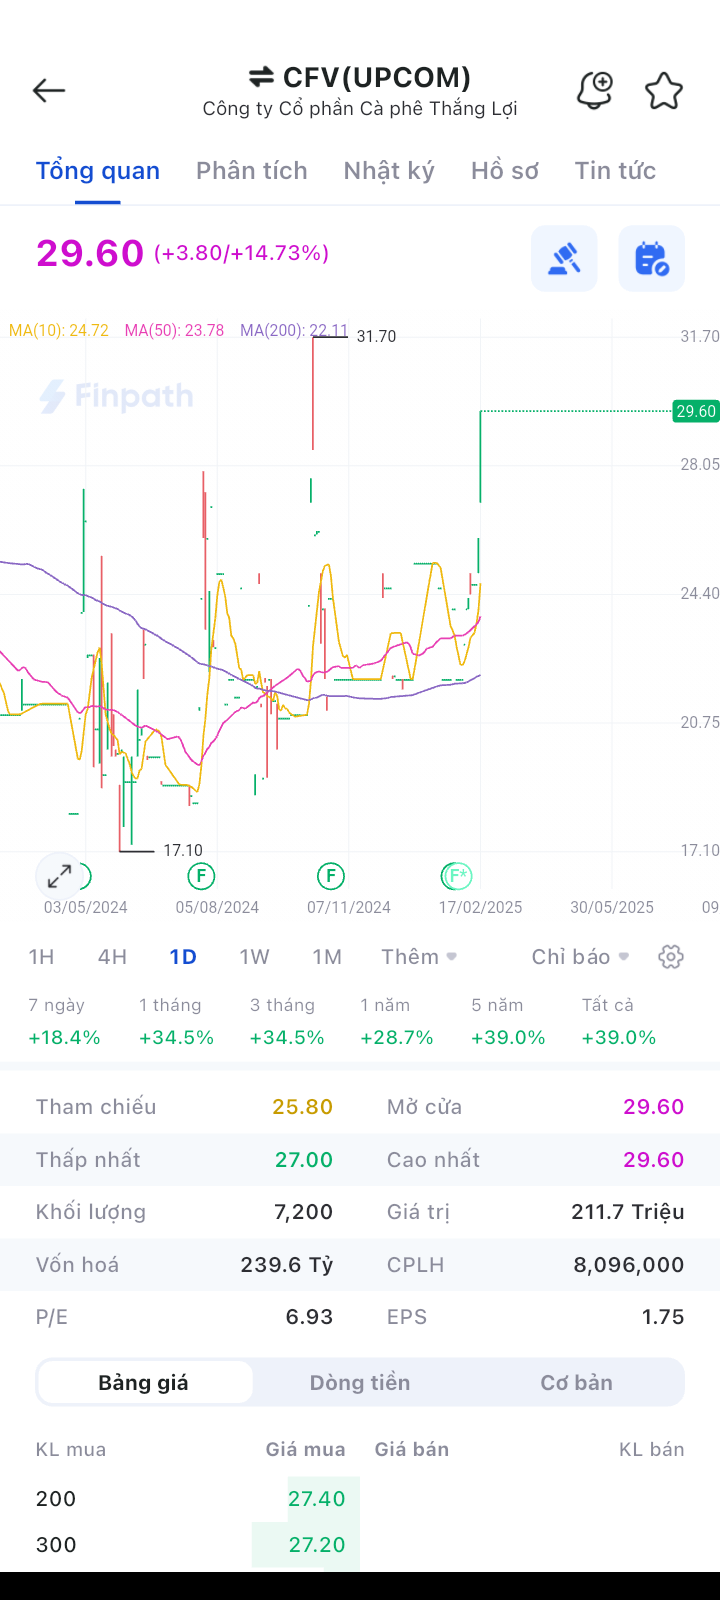This screenshot has width=720, height=1600.
Task: Tap the F* event marker at 17/02/2025
Action: (x=456, y=877)
